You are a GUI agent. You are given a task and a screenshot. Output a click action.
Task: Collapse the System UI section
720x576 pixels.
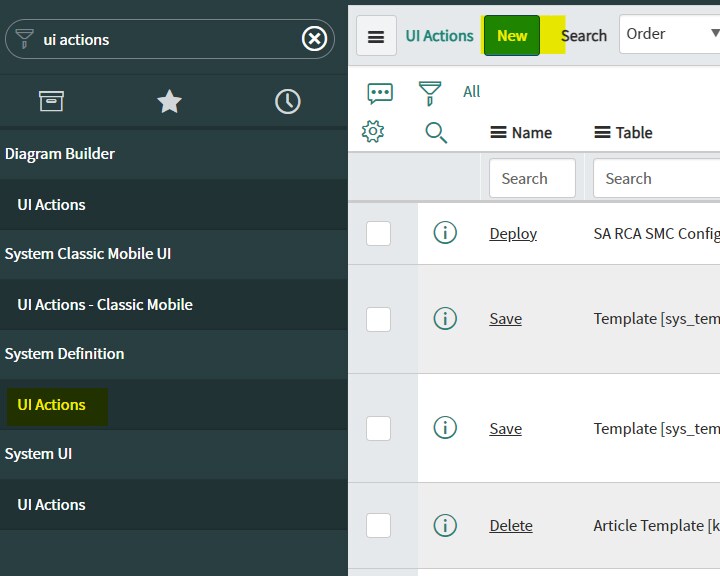(38, 454)
